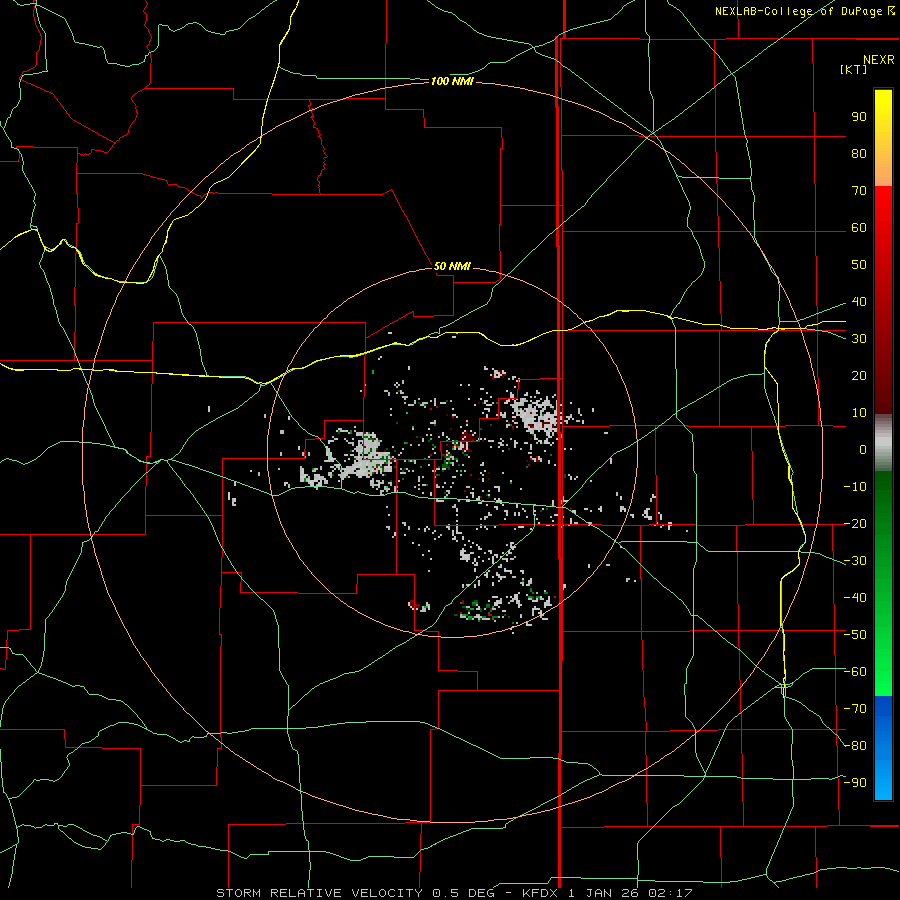Click the 70 value on the velocity scale
900x900 pixels.
point(859,191)
